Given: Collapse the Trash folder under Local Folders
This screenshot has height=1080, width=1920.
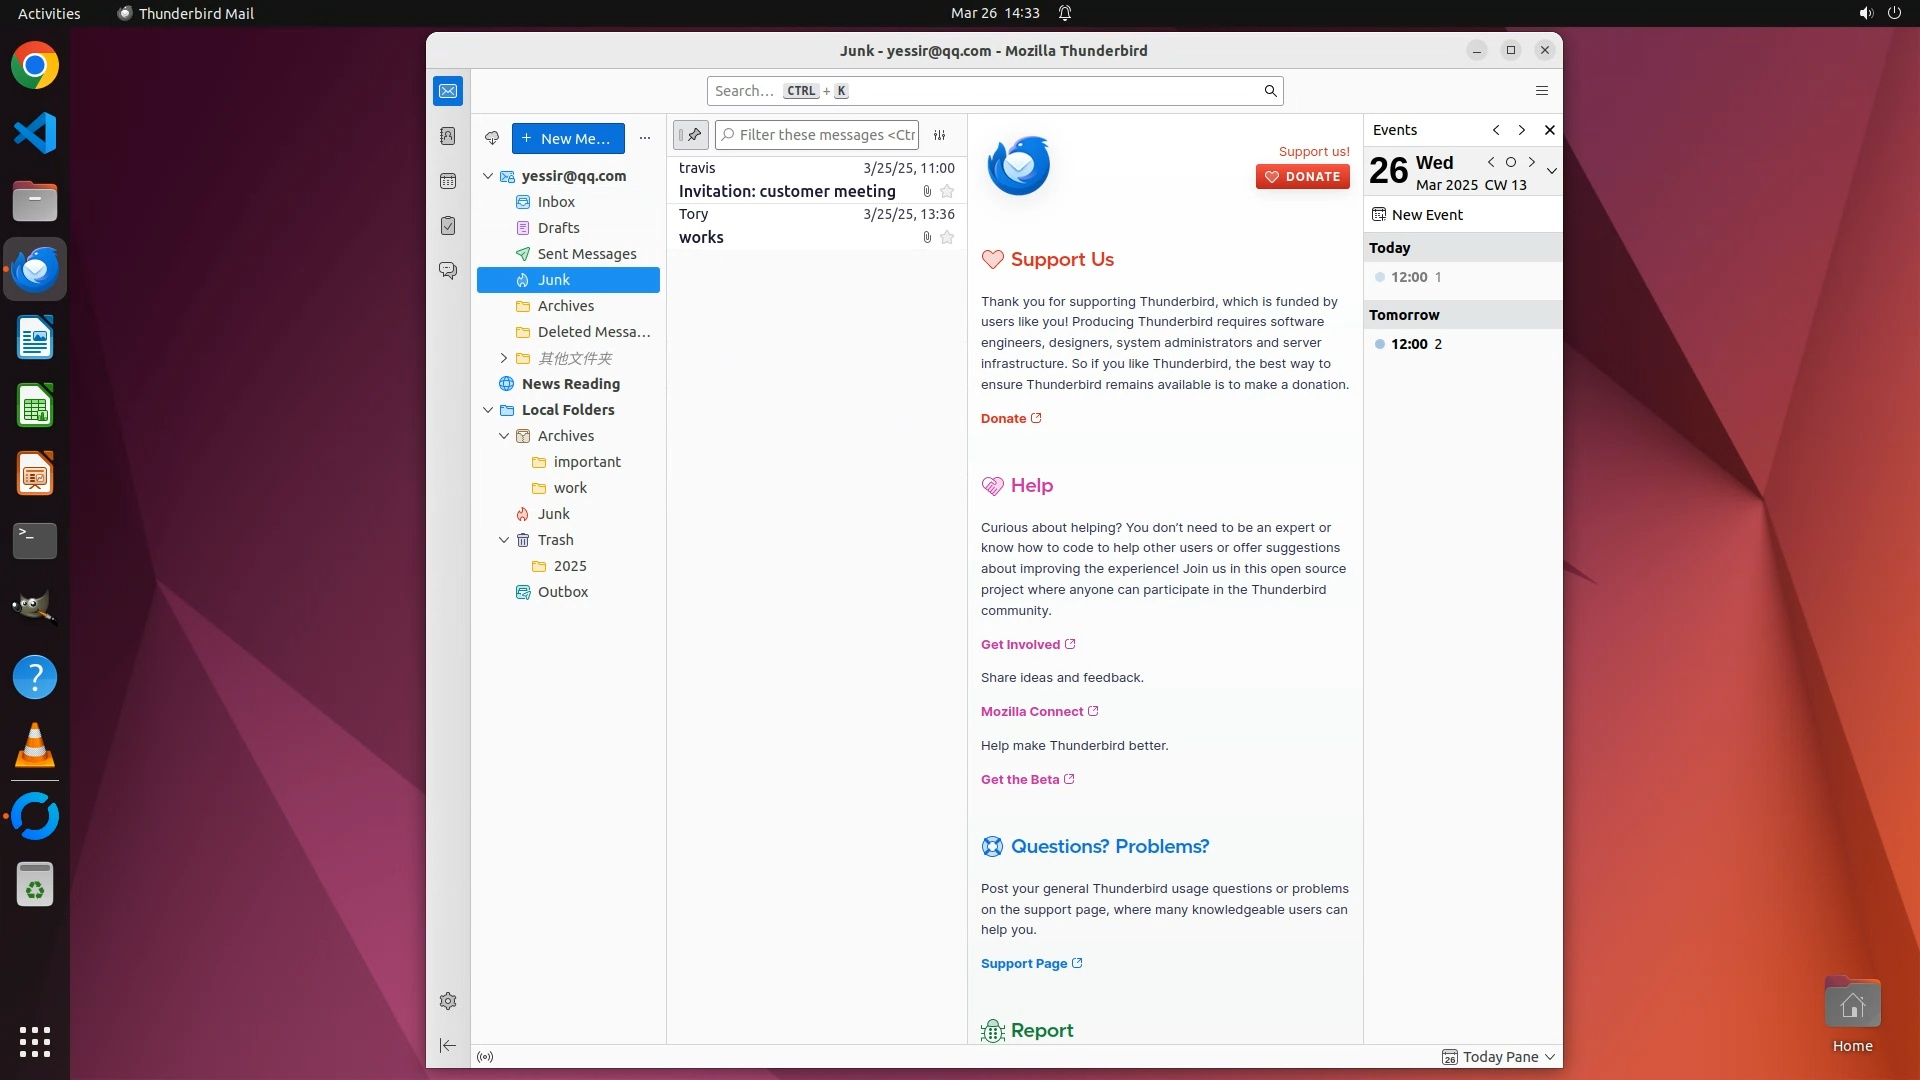Looking at the screenshot, I should click(504, 540).
